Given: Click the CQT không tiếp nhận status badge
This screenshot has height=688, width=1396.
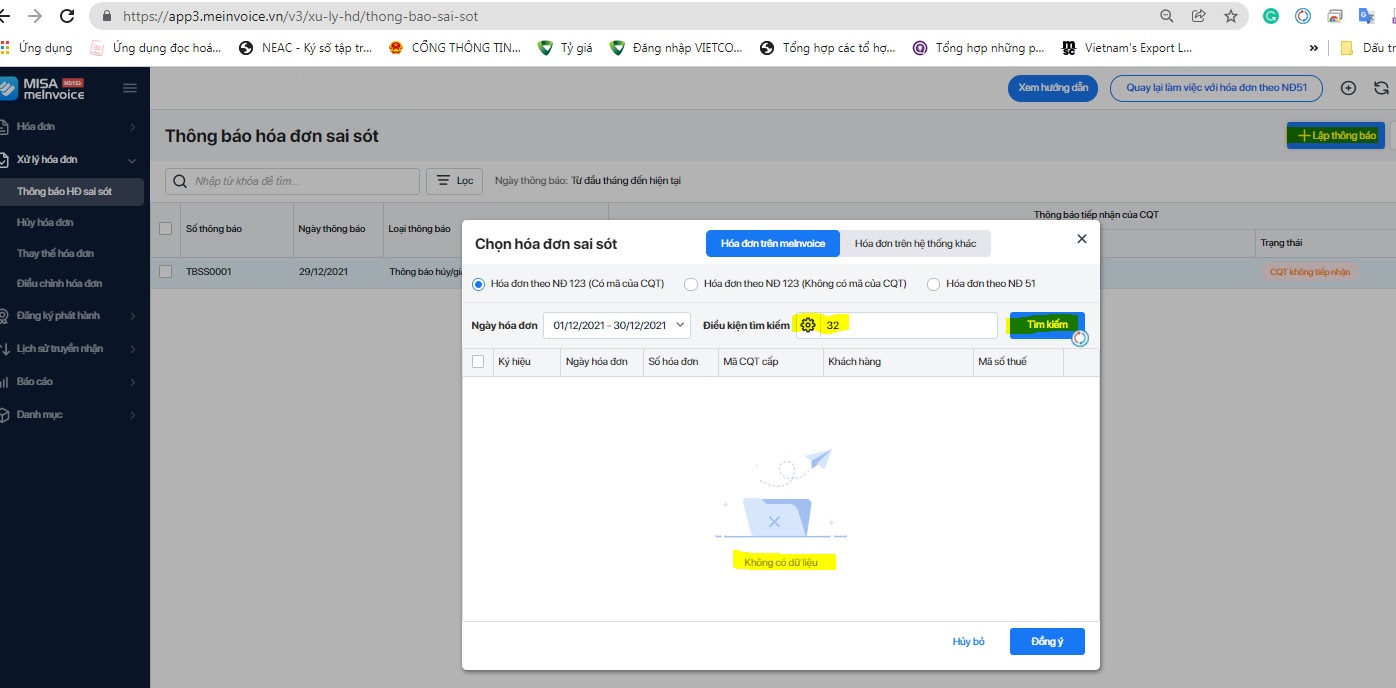Looking at the screenshot, I should (1310, 271).
